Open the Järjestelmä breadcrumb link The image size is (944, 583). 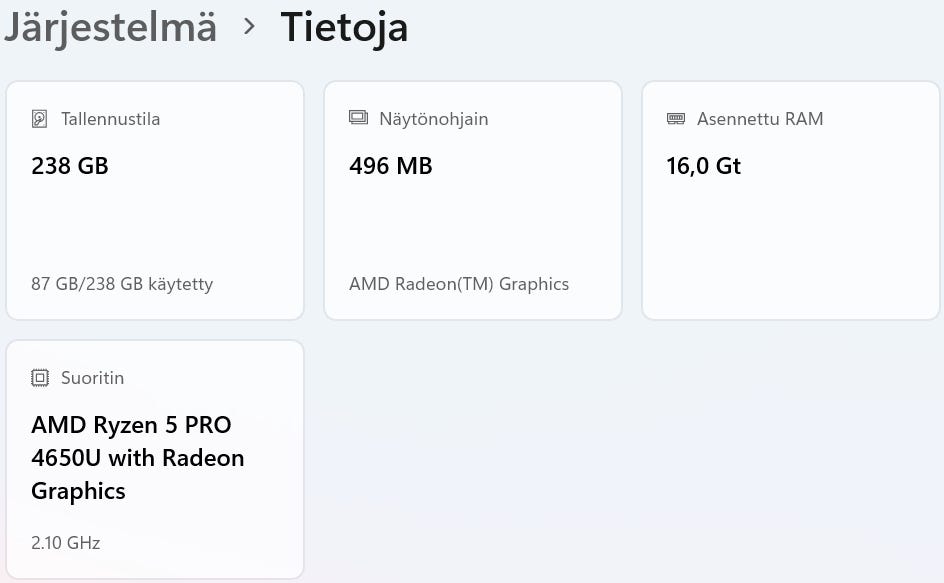[x=110, y=27]
